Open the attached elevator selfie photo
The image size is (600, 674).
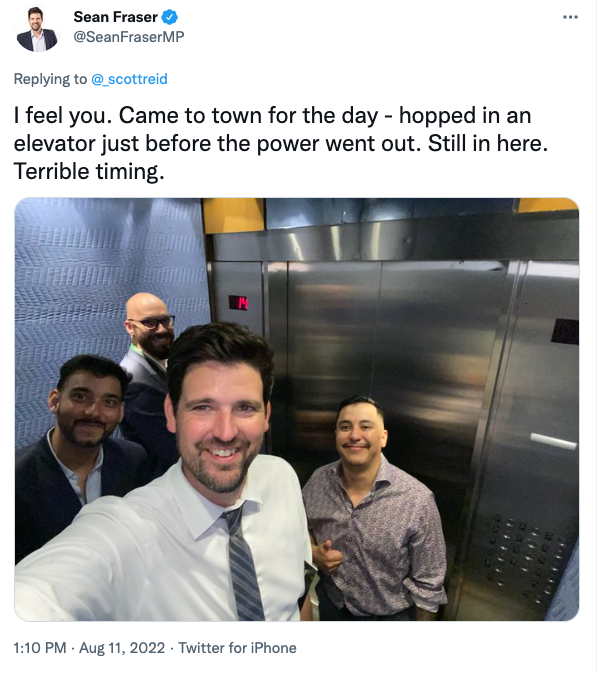(x=297, y=409)
